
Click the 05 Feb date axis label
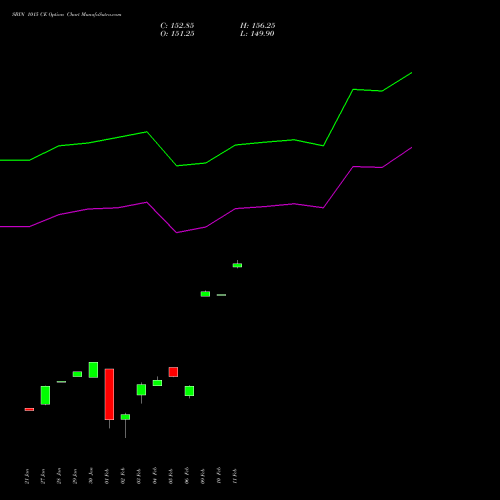171,476
